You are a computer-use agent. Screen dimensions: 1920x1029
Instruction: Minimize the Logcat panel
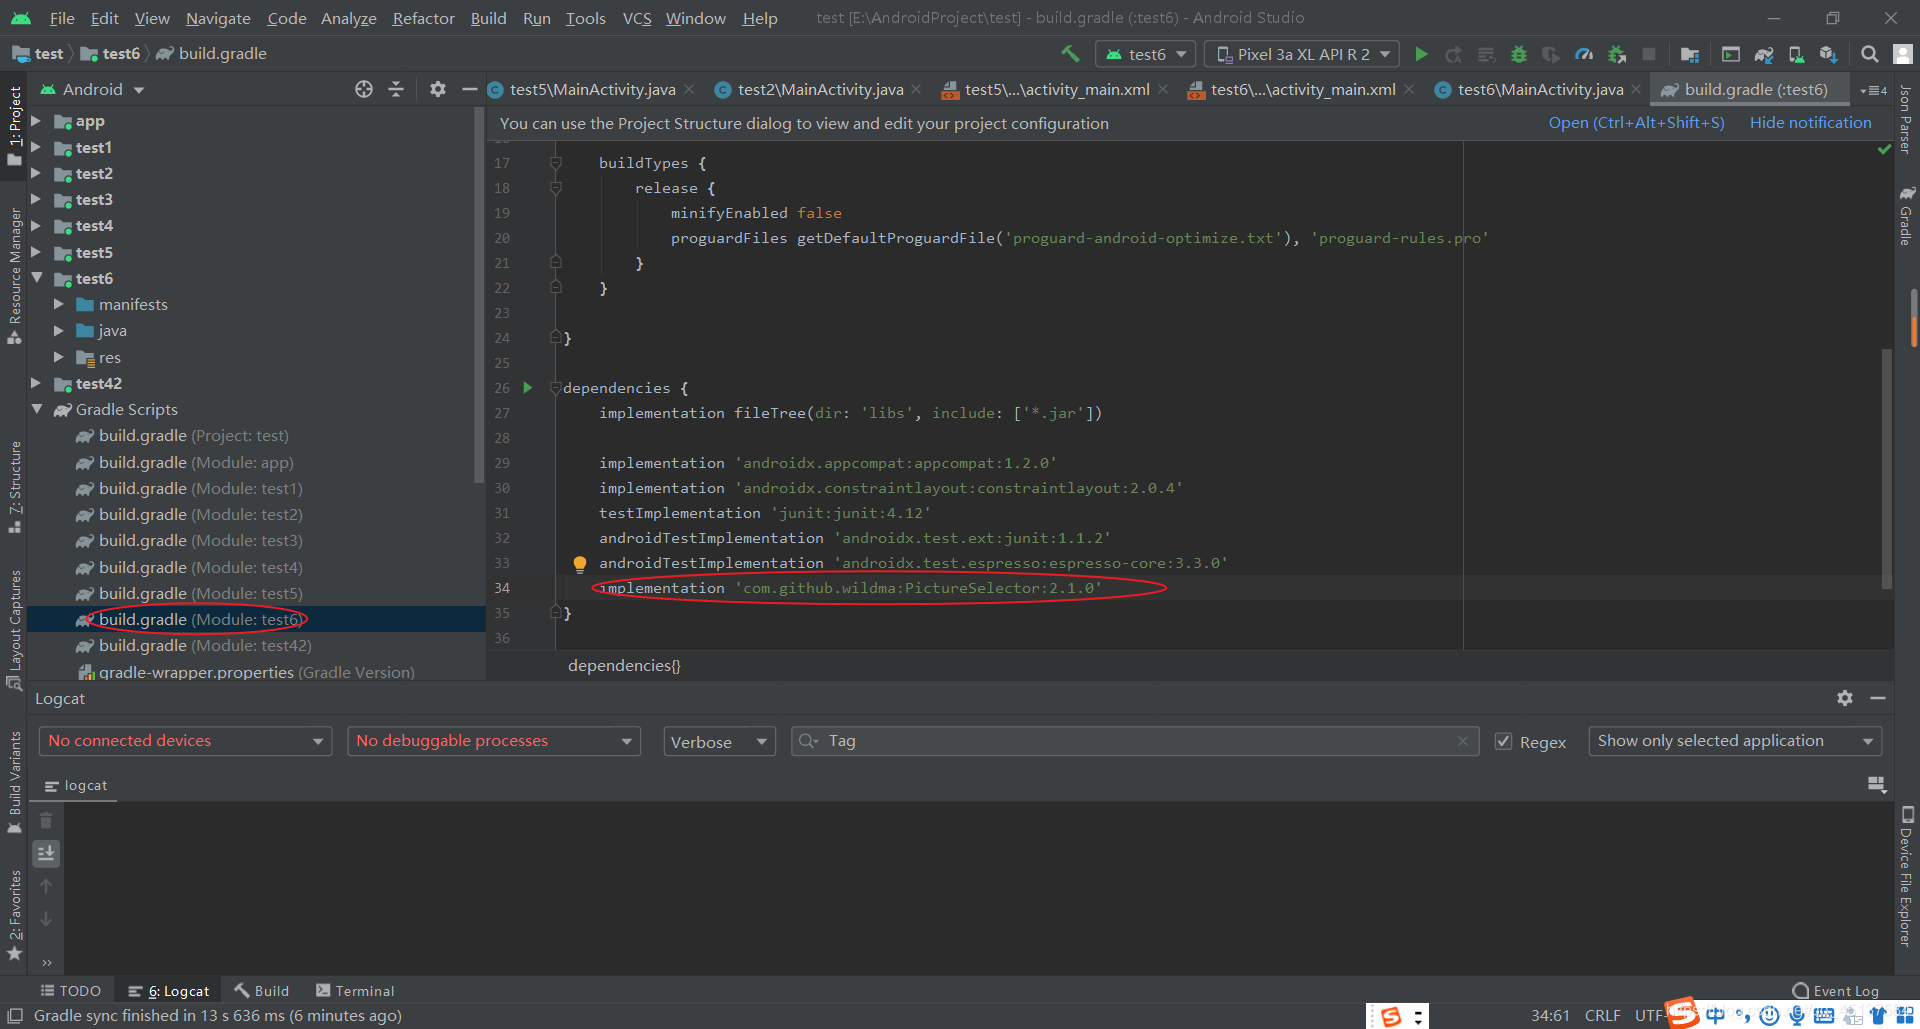pos(1878,698)
